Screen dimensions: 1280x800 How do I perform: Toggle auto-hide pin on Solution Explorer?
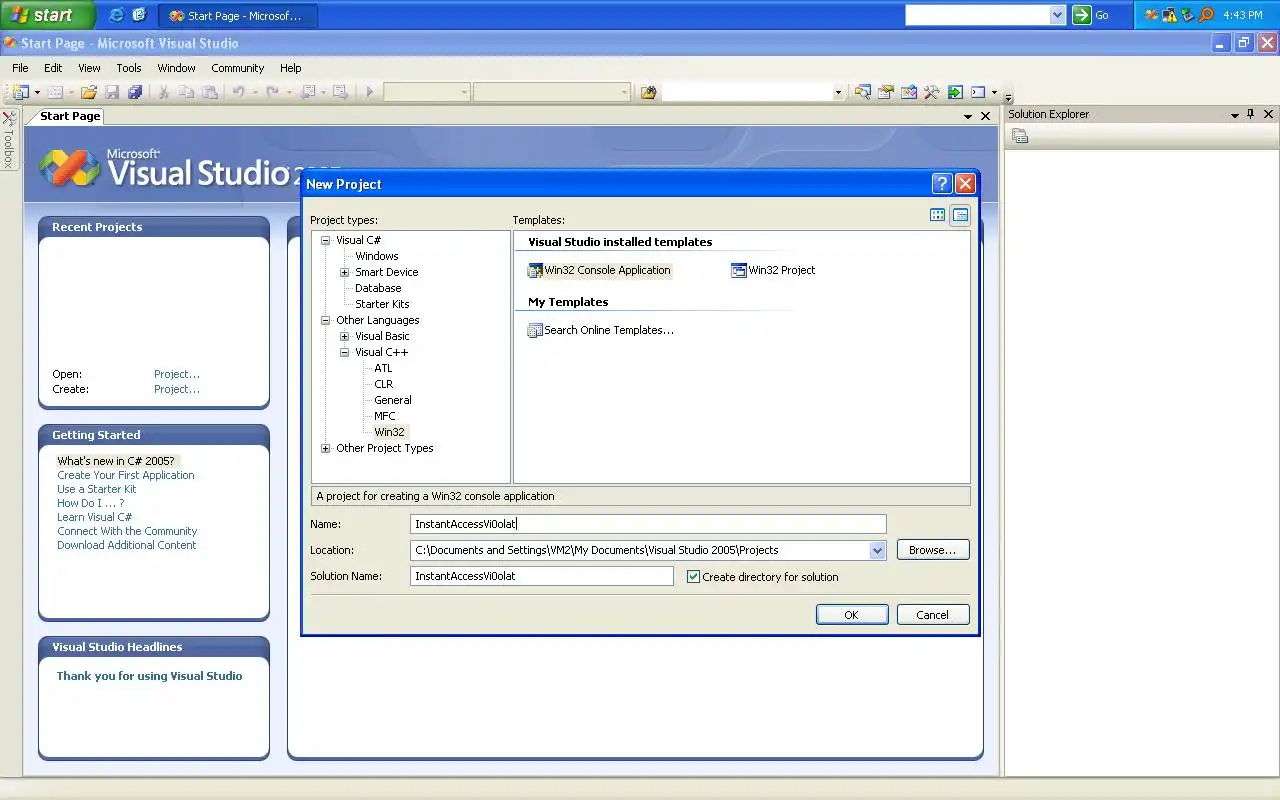[1251, 115]
